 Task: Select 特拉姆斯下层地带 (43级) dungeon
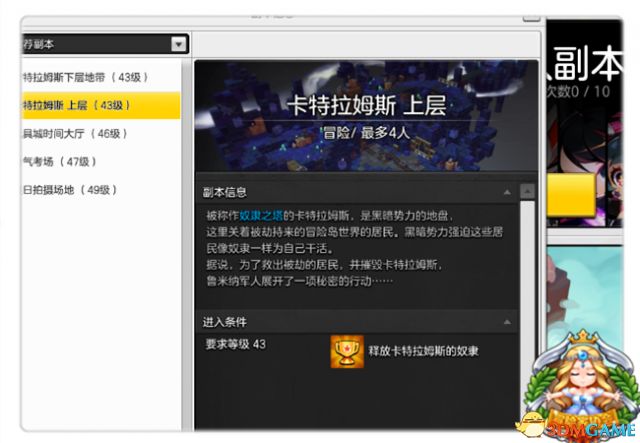click(x=85, y=76)
